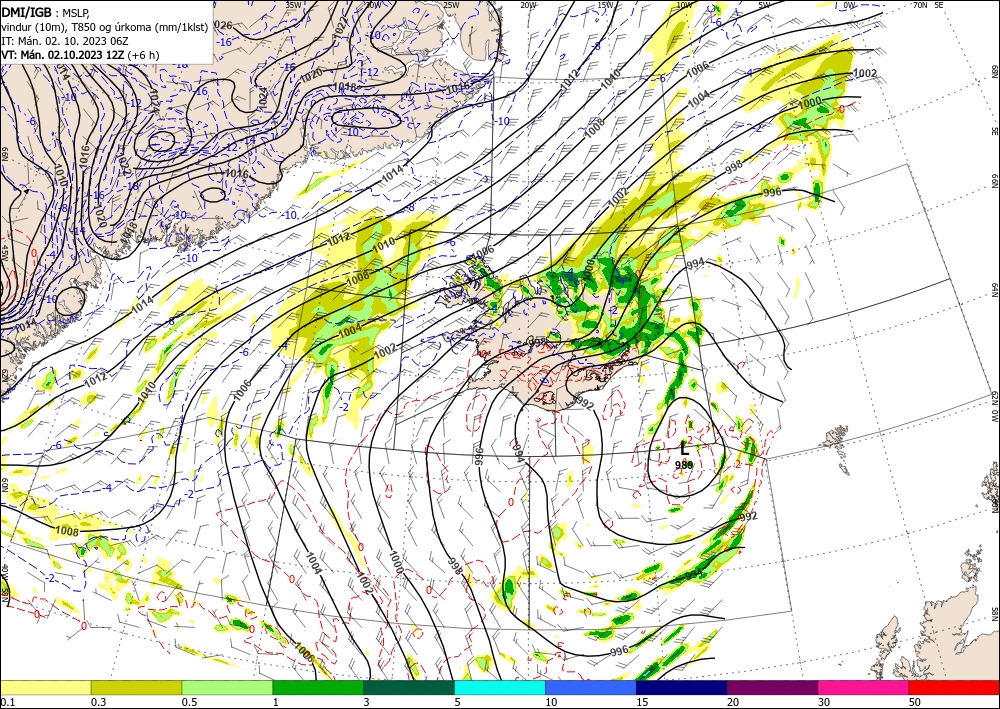The image size is (1000, 709).
Task: Click the '10W' longitude label at top
Action: click(x=684, y=5)
